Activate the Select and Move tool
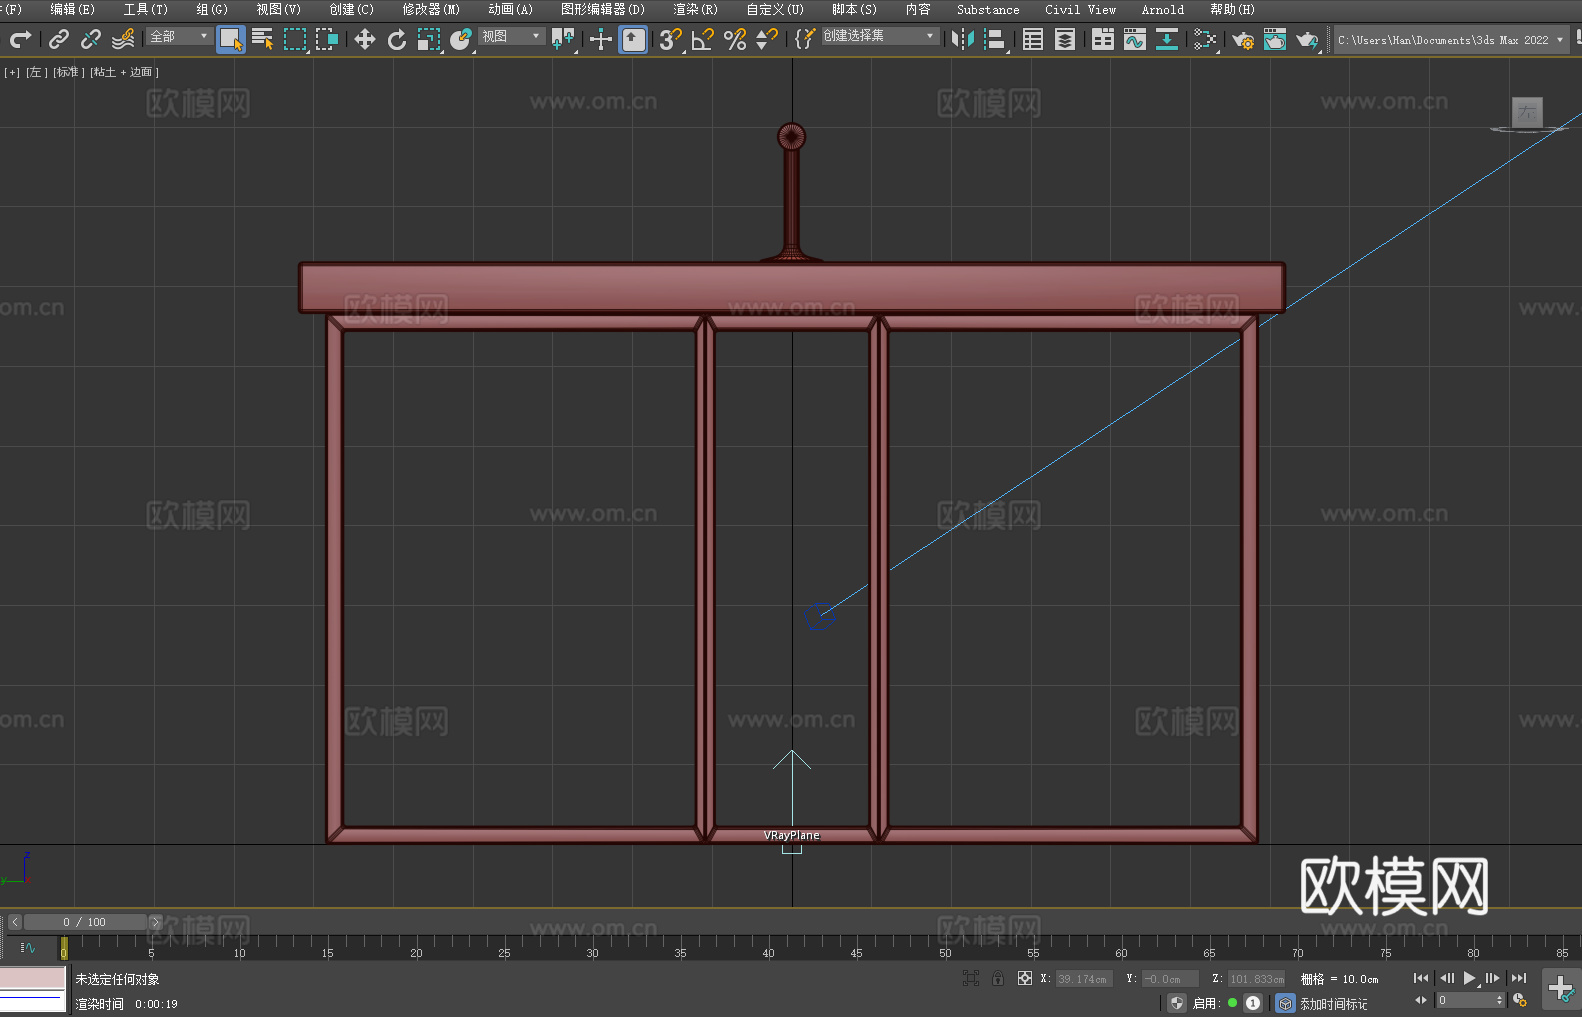The width and height of the screenshot is (1582, 1017). click(x=365, y=39)
